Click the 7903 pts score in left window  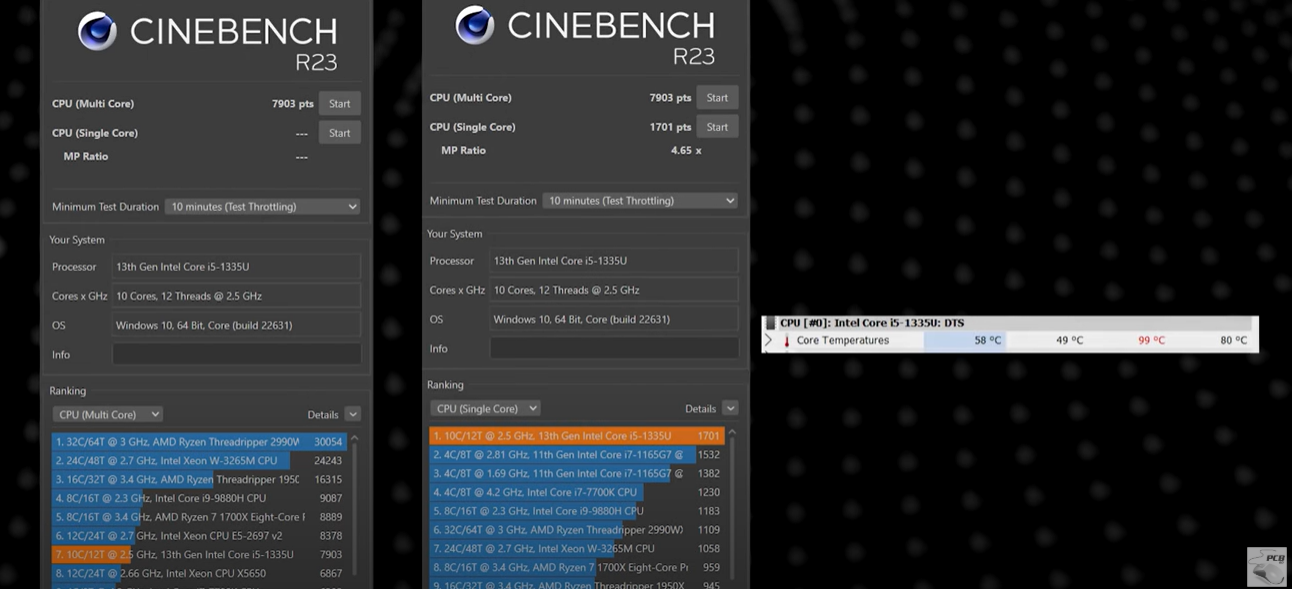[293, 104]
